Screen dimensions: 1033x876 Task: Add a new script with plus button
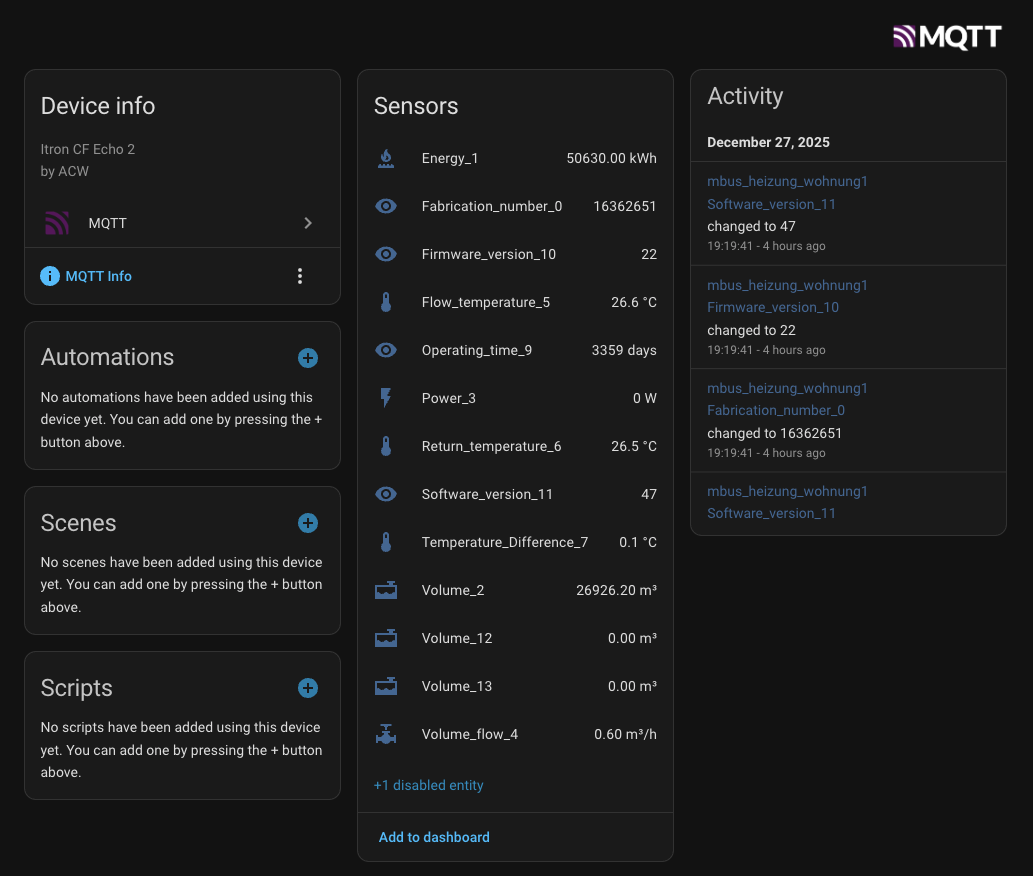pyautogui.click(x=308, y=688)
